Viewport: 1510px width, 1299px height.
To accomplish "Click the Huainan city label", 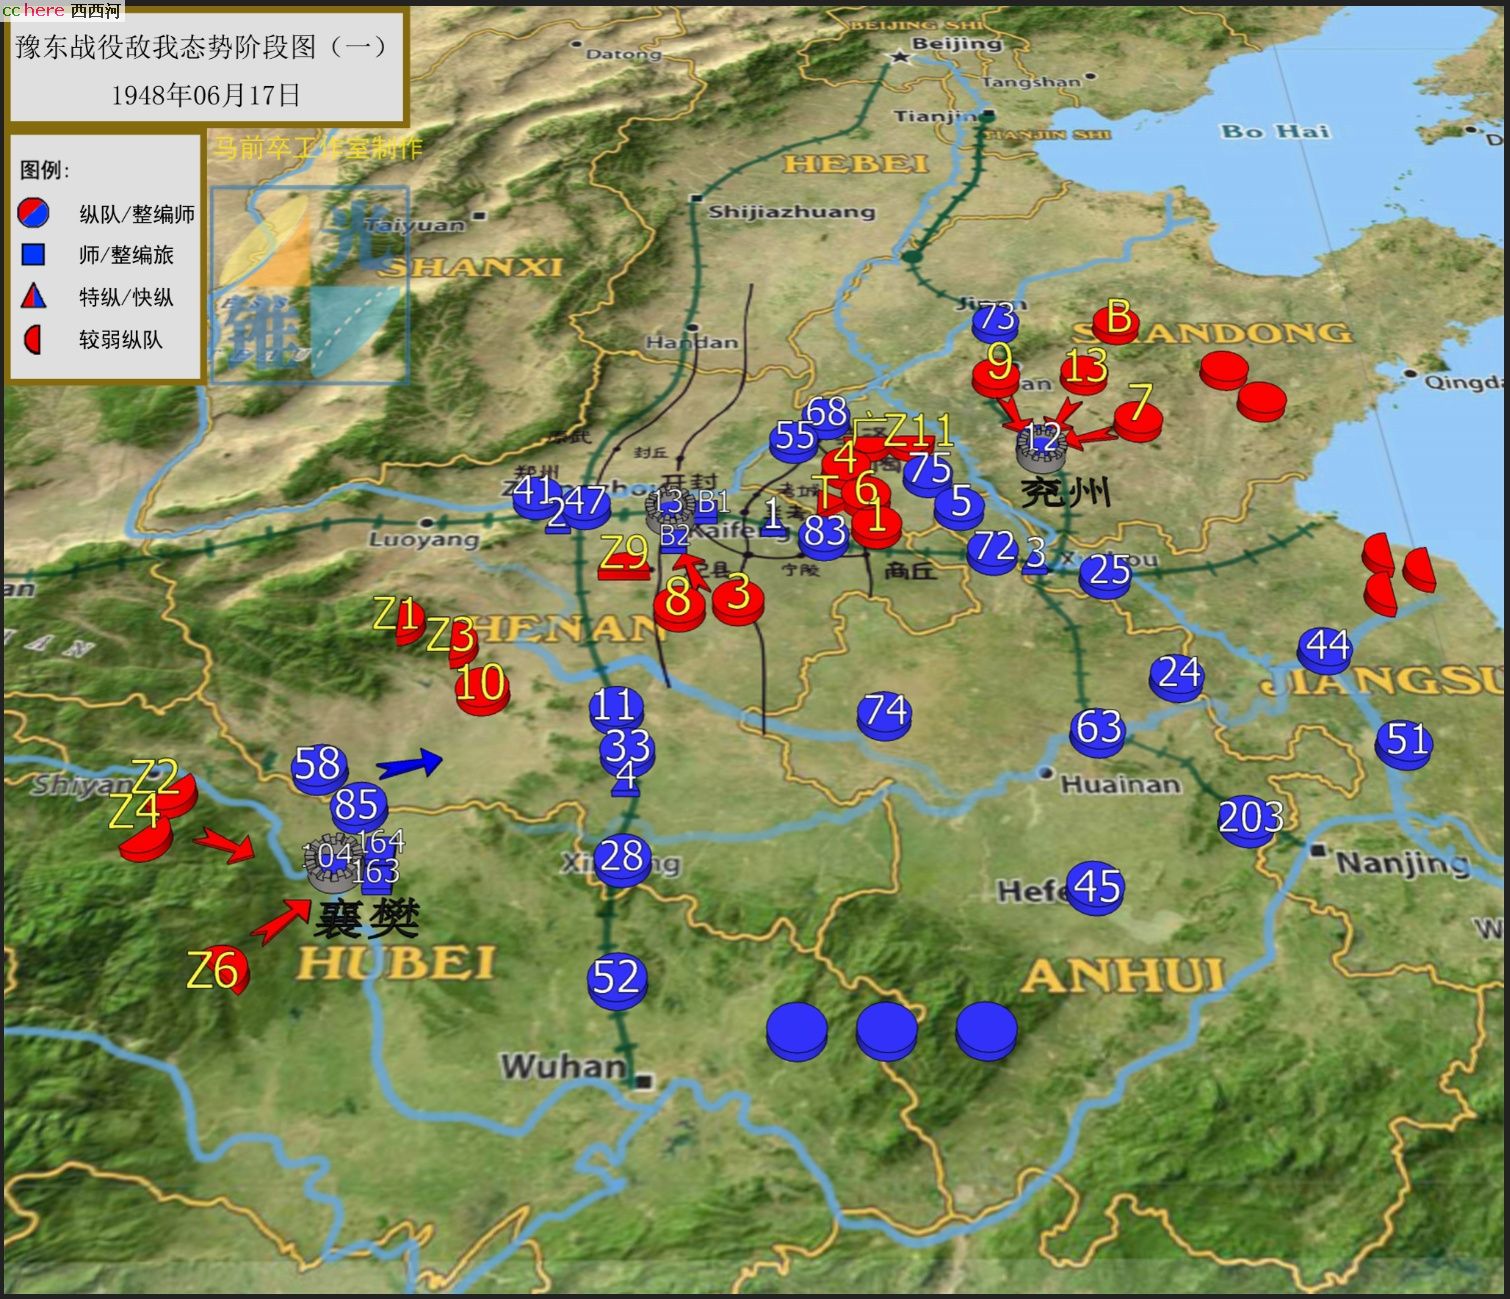I will (x=1120, y=784).
